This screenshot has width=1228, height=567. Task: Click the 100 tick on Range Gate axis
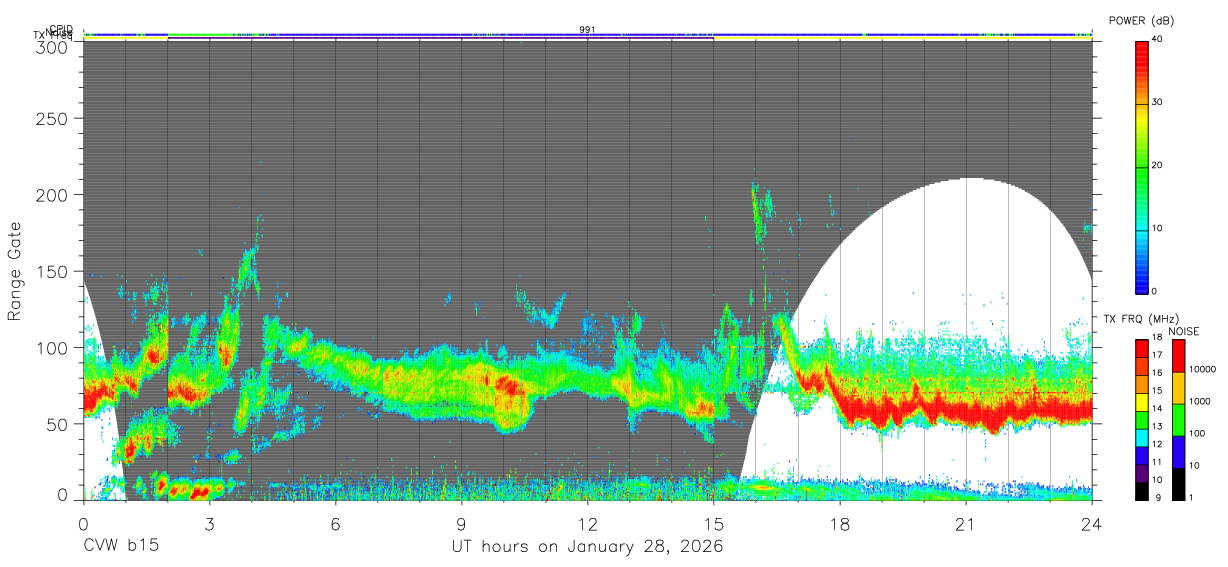coord(52,347)
